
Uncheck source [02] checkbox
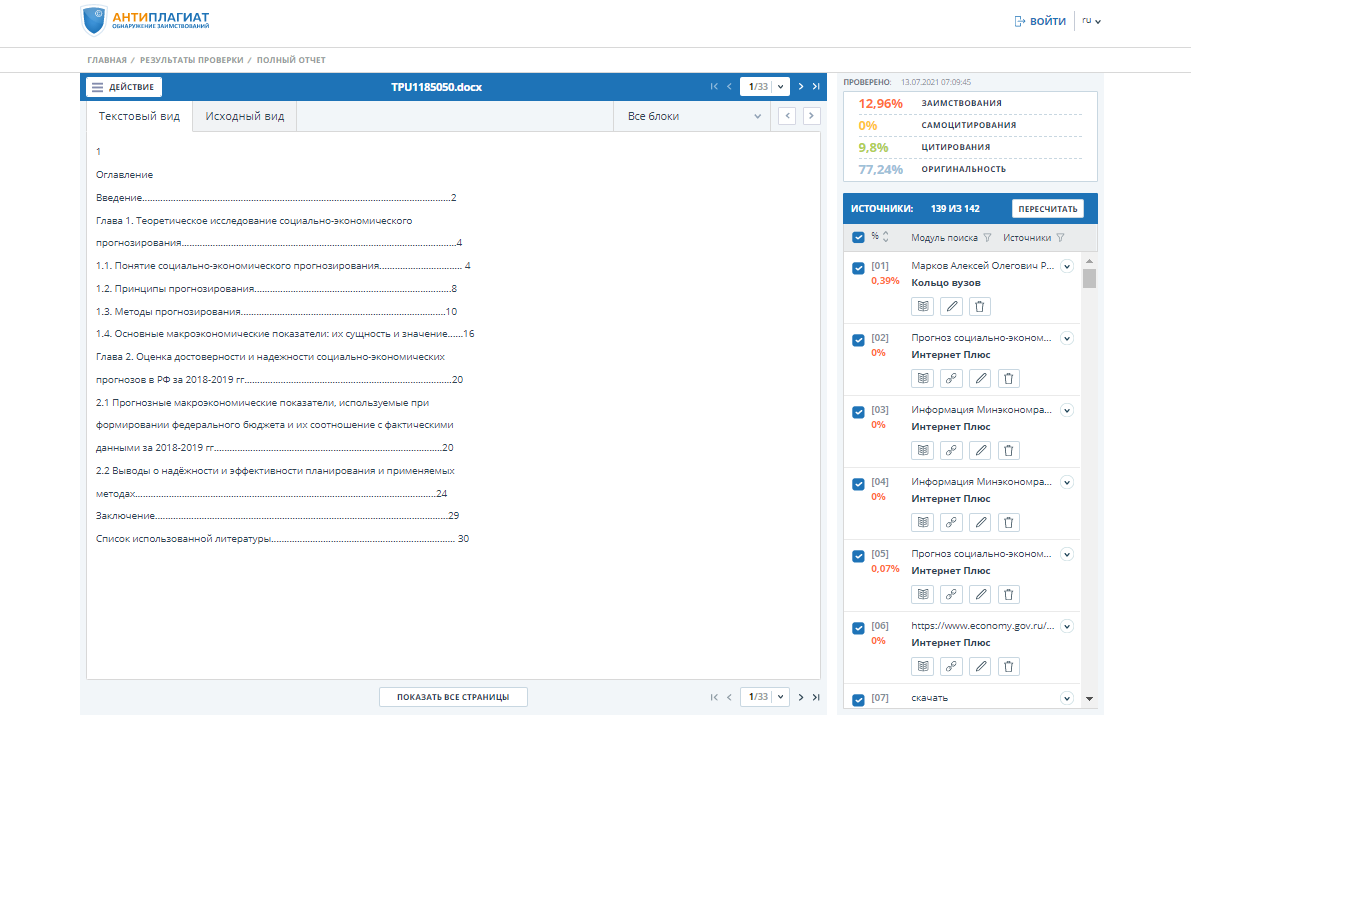(858, 340)
